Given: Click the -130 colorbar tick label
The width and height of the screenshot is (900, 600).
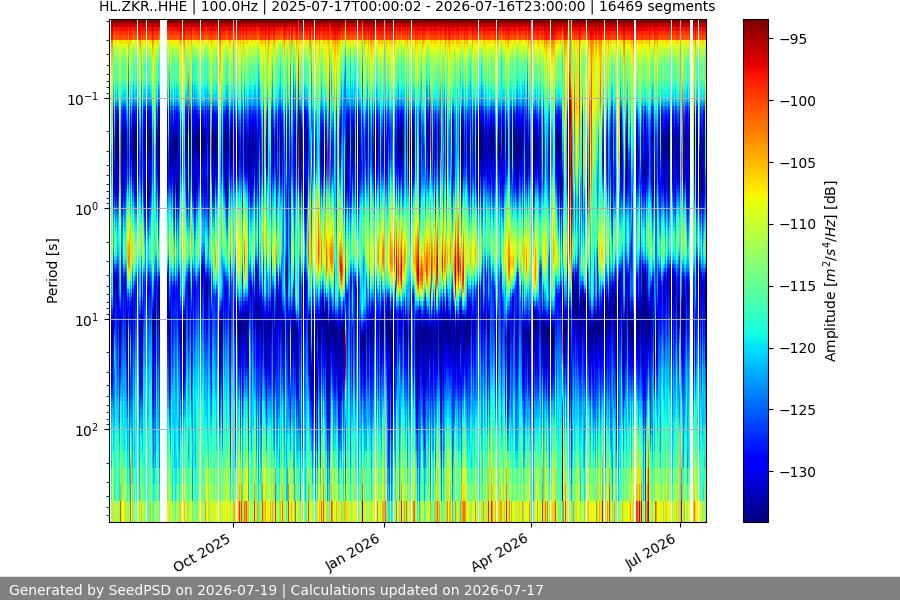Looking at the screenshot, I should [x=797, y=472].
